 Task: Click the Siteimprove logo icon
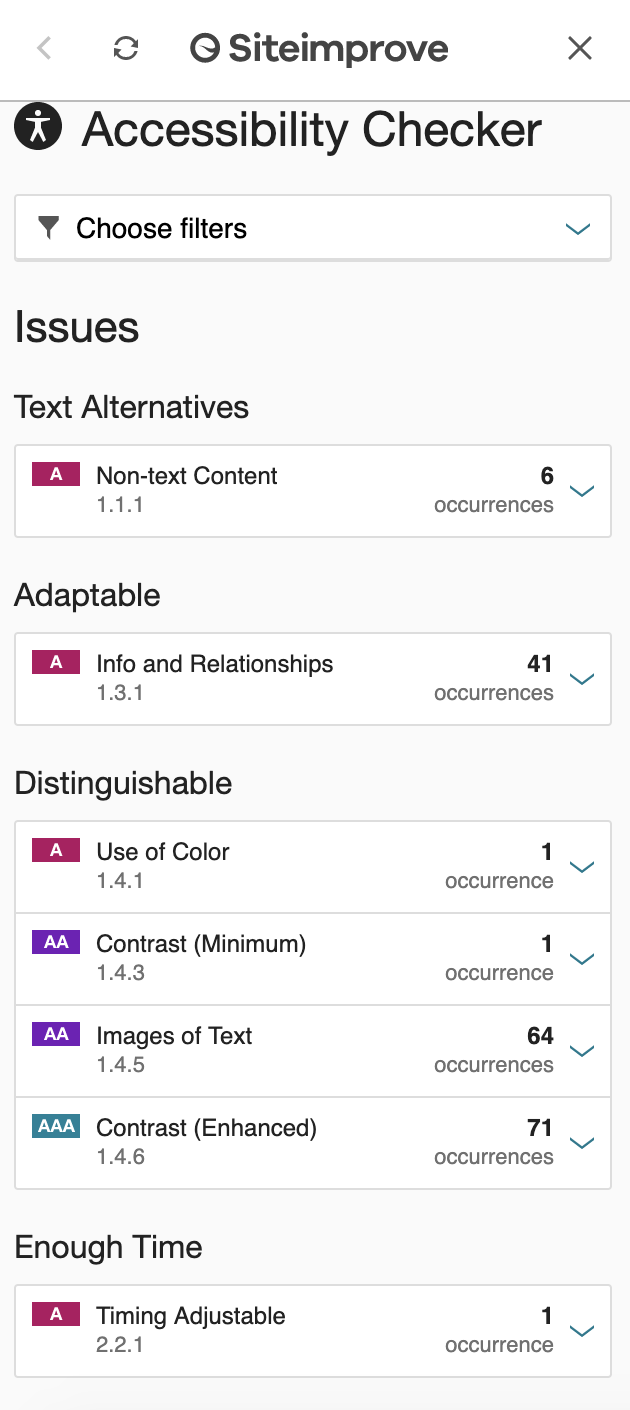coord(205,47)
